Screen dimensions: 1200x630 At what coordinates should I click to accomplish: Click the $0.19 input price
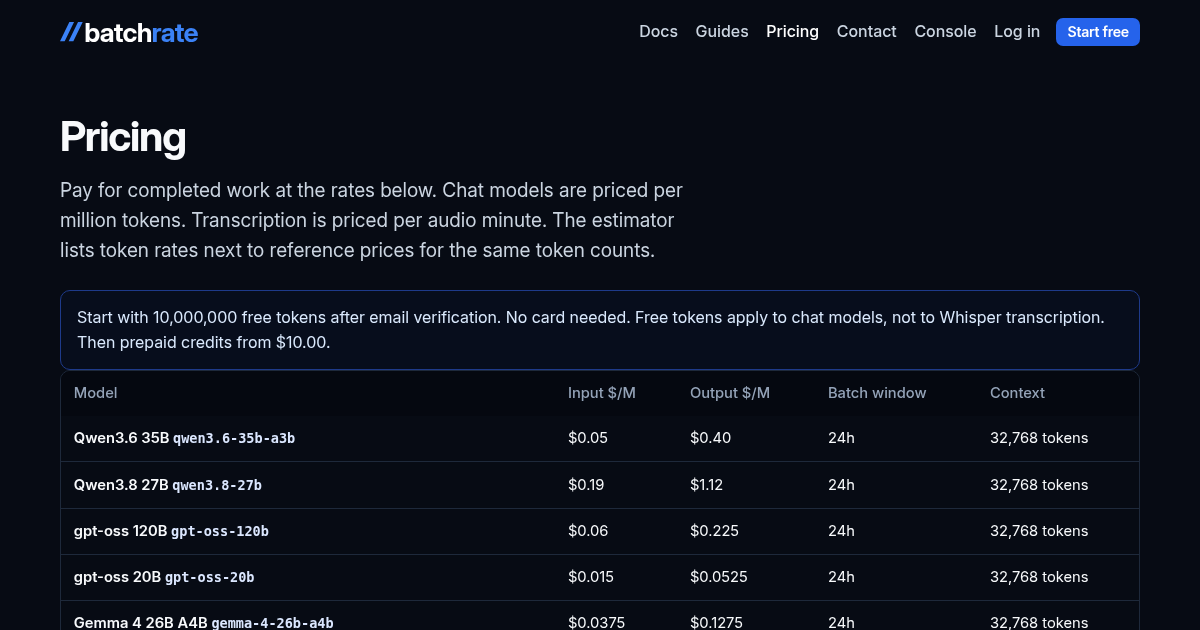tap(587, 485)
